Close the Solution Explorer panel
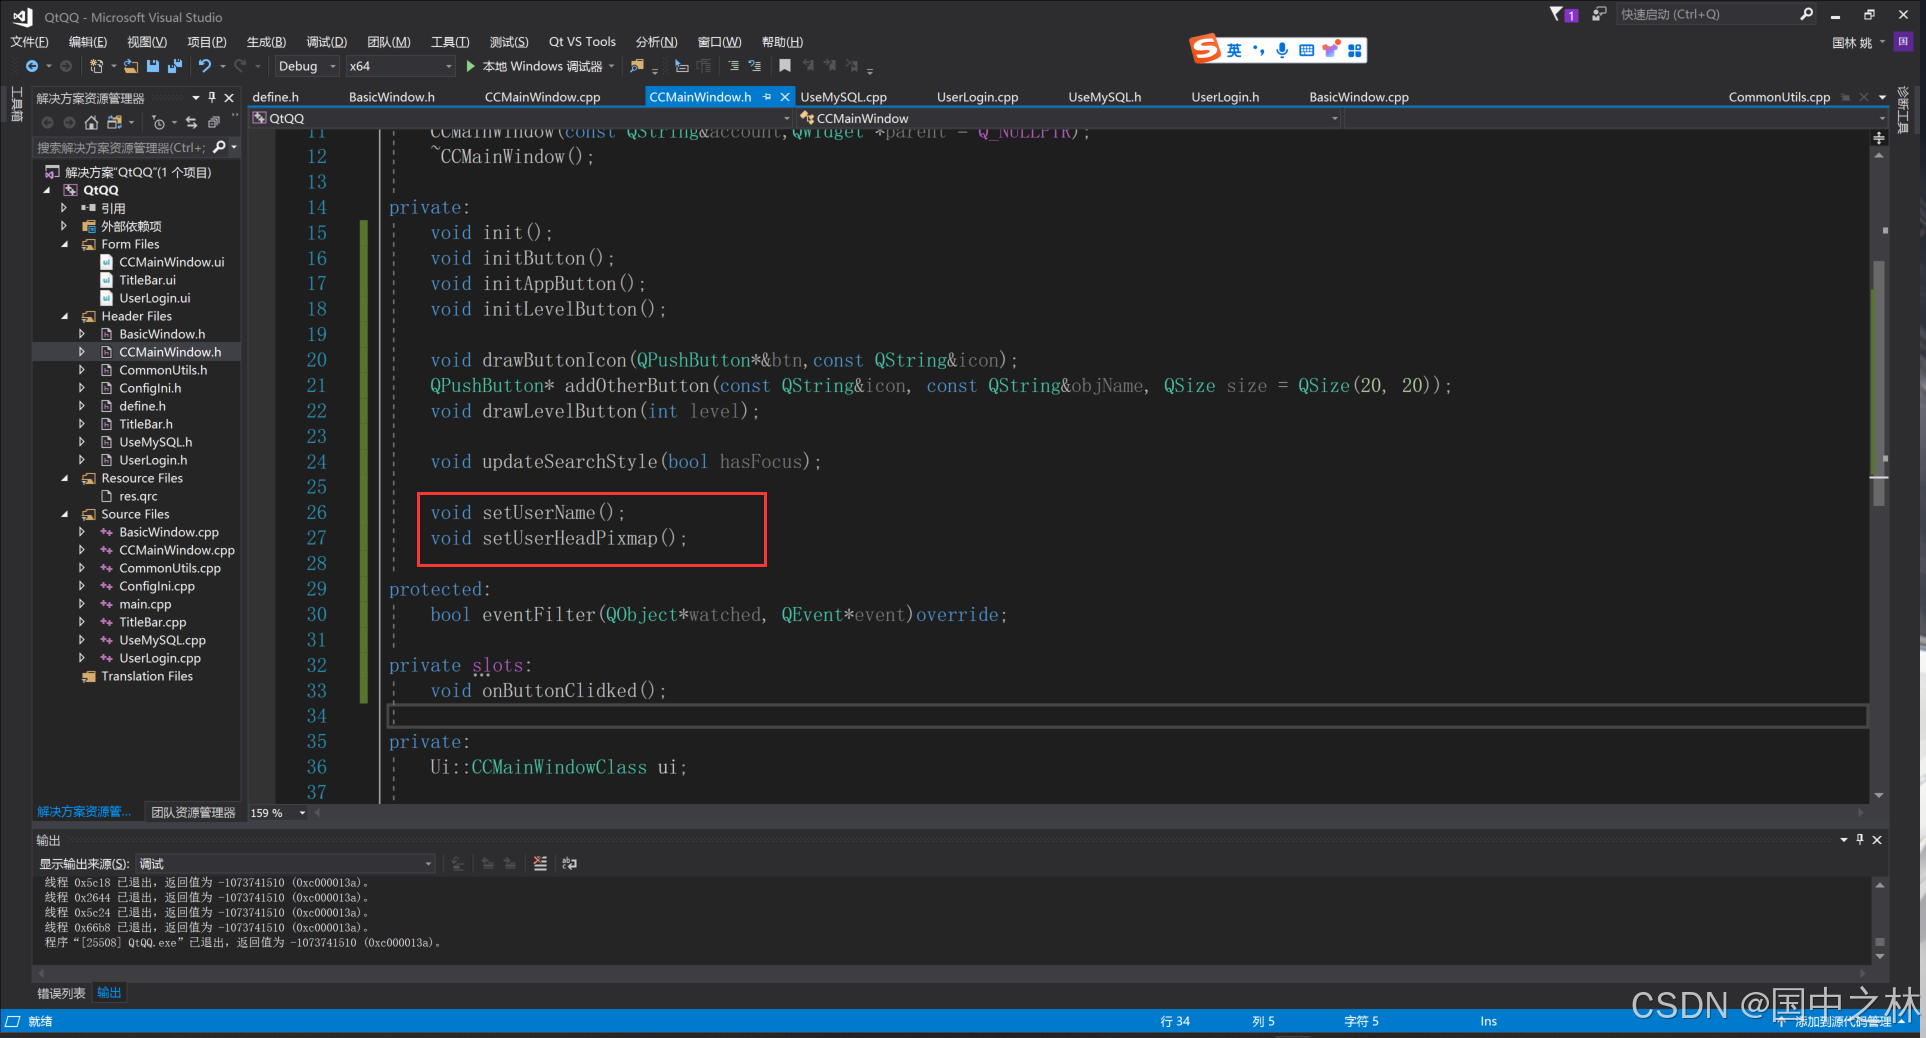This screenshot has width=1926, height=1038. click(229, 97)
